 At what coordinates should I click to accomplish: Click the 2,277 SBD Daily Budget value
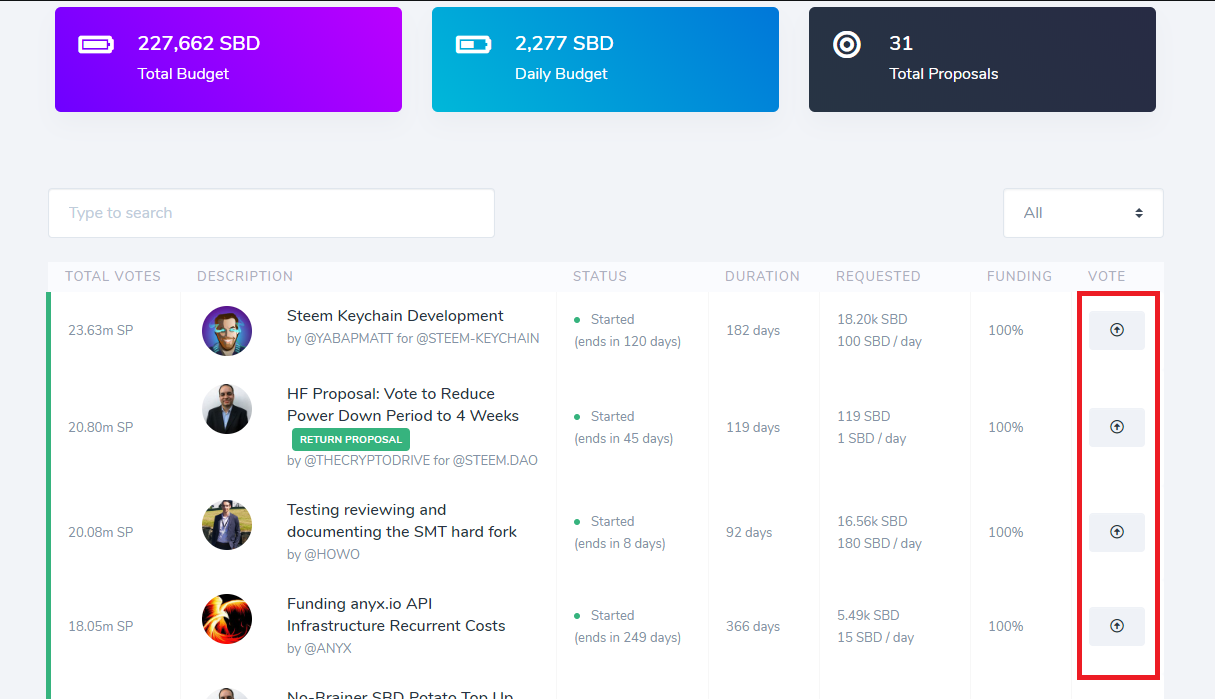[x=564, y=44]
